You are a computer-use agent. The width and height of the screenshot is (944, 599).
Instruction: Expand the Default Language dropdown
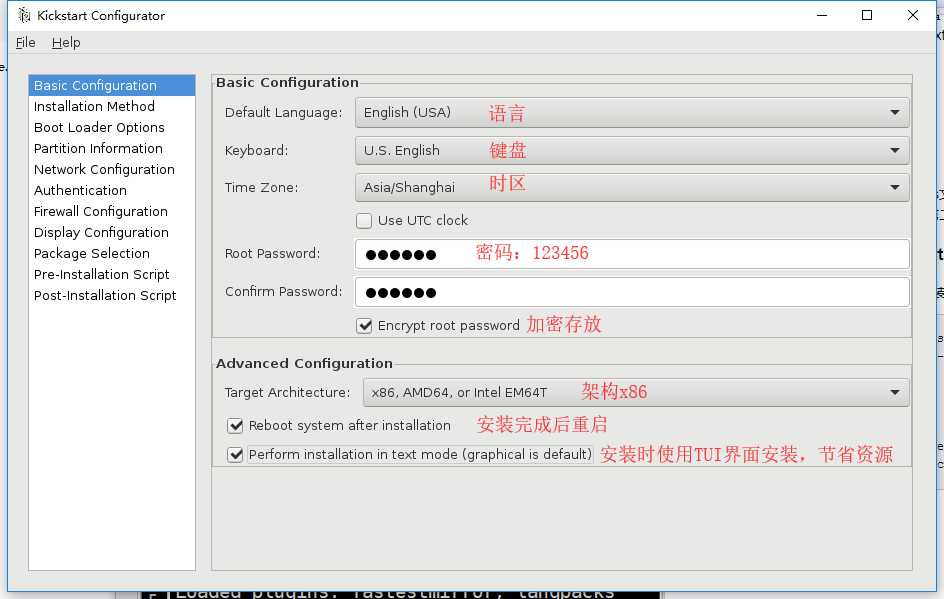click(x=632, y=113)
